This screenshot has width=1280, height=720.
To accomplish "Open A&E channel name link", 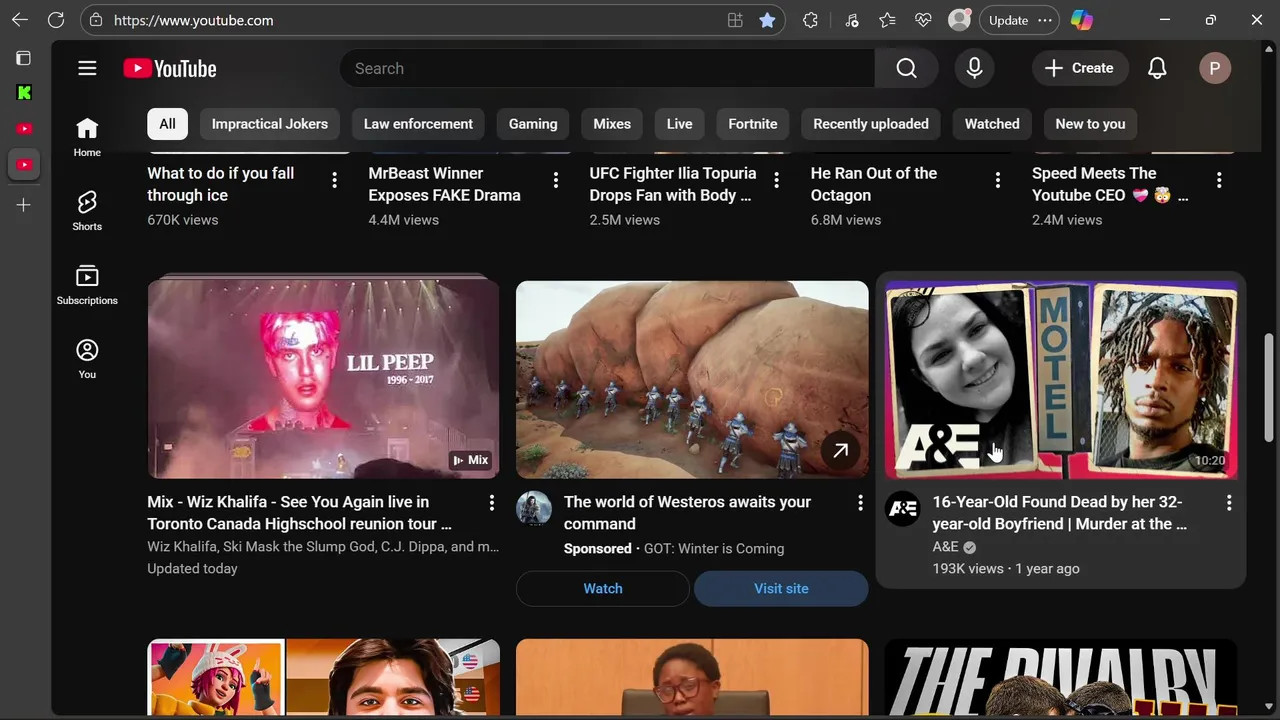I will click(945, 547).
